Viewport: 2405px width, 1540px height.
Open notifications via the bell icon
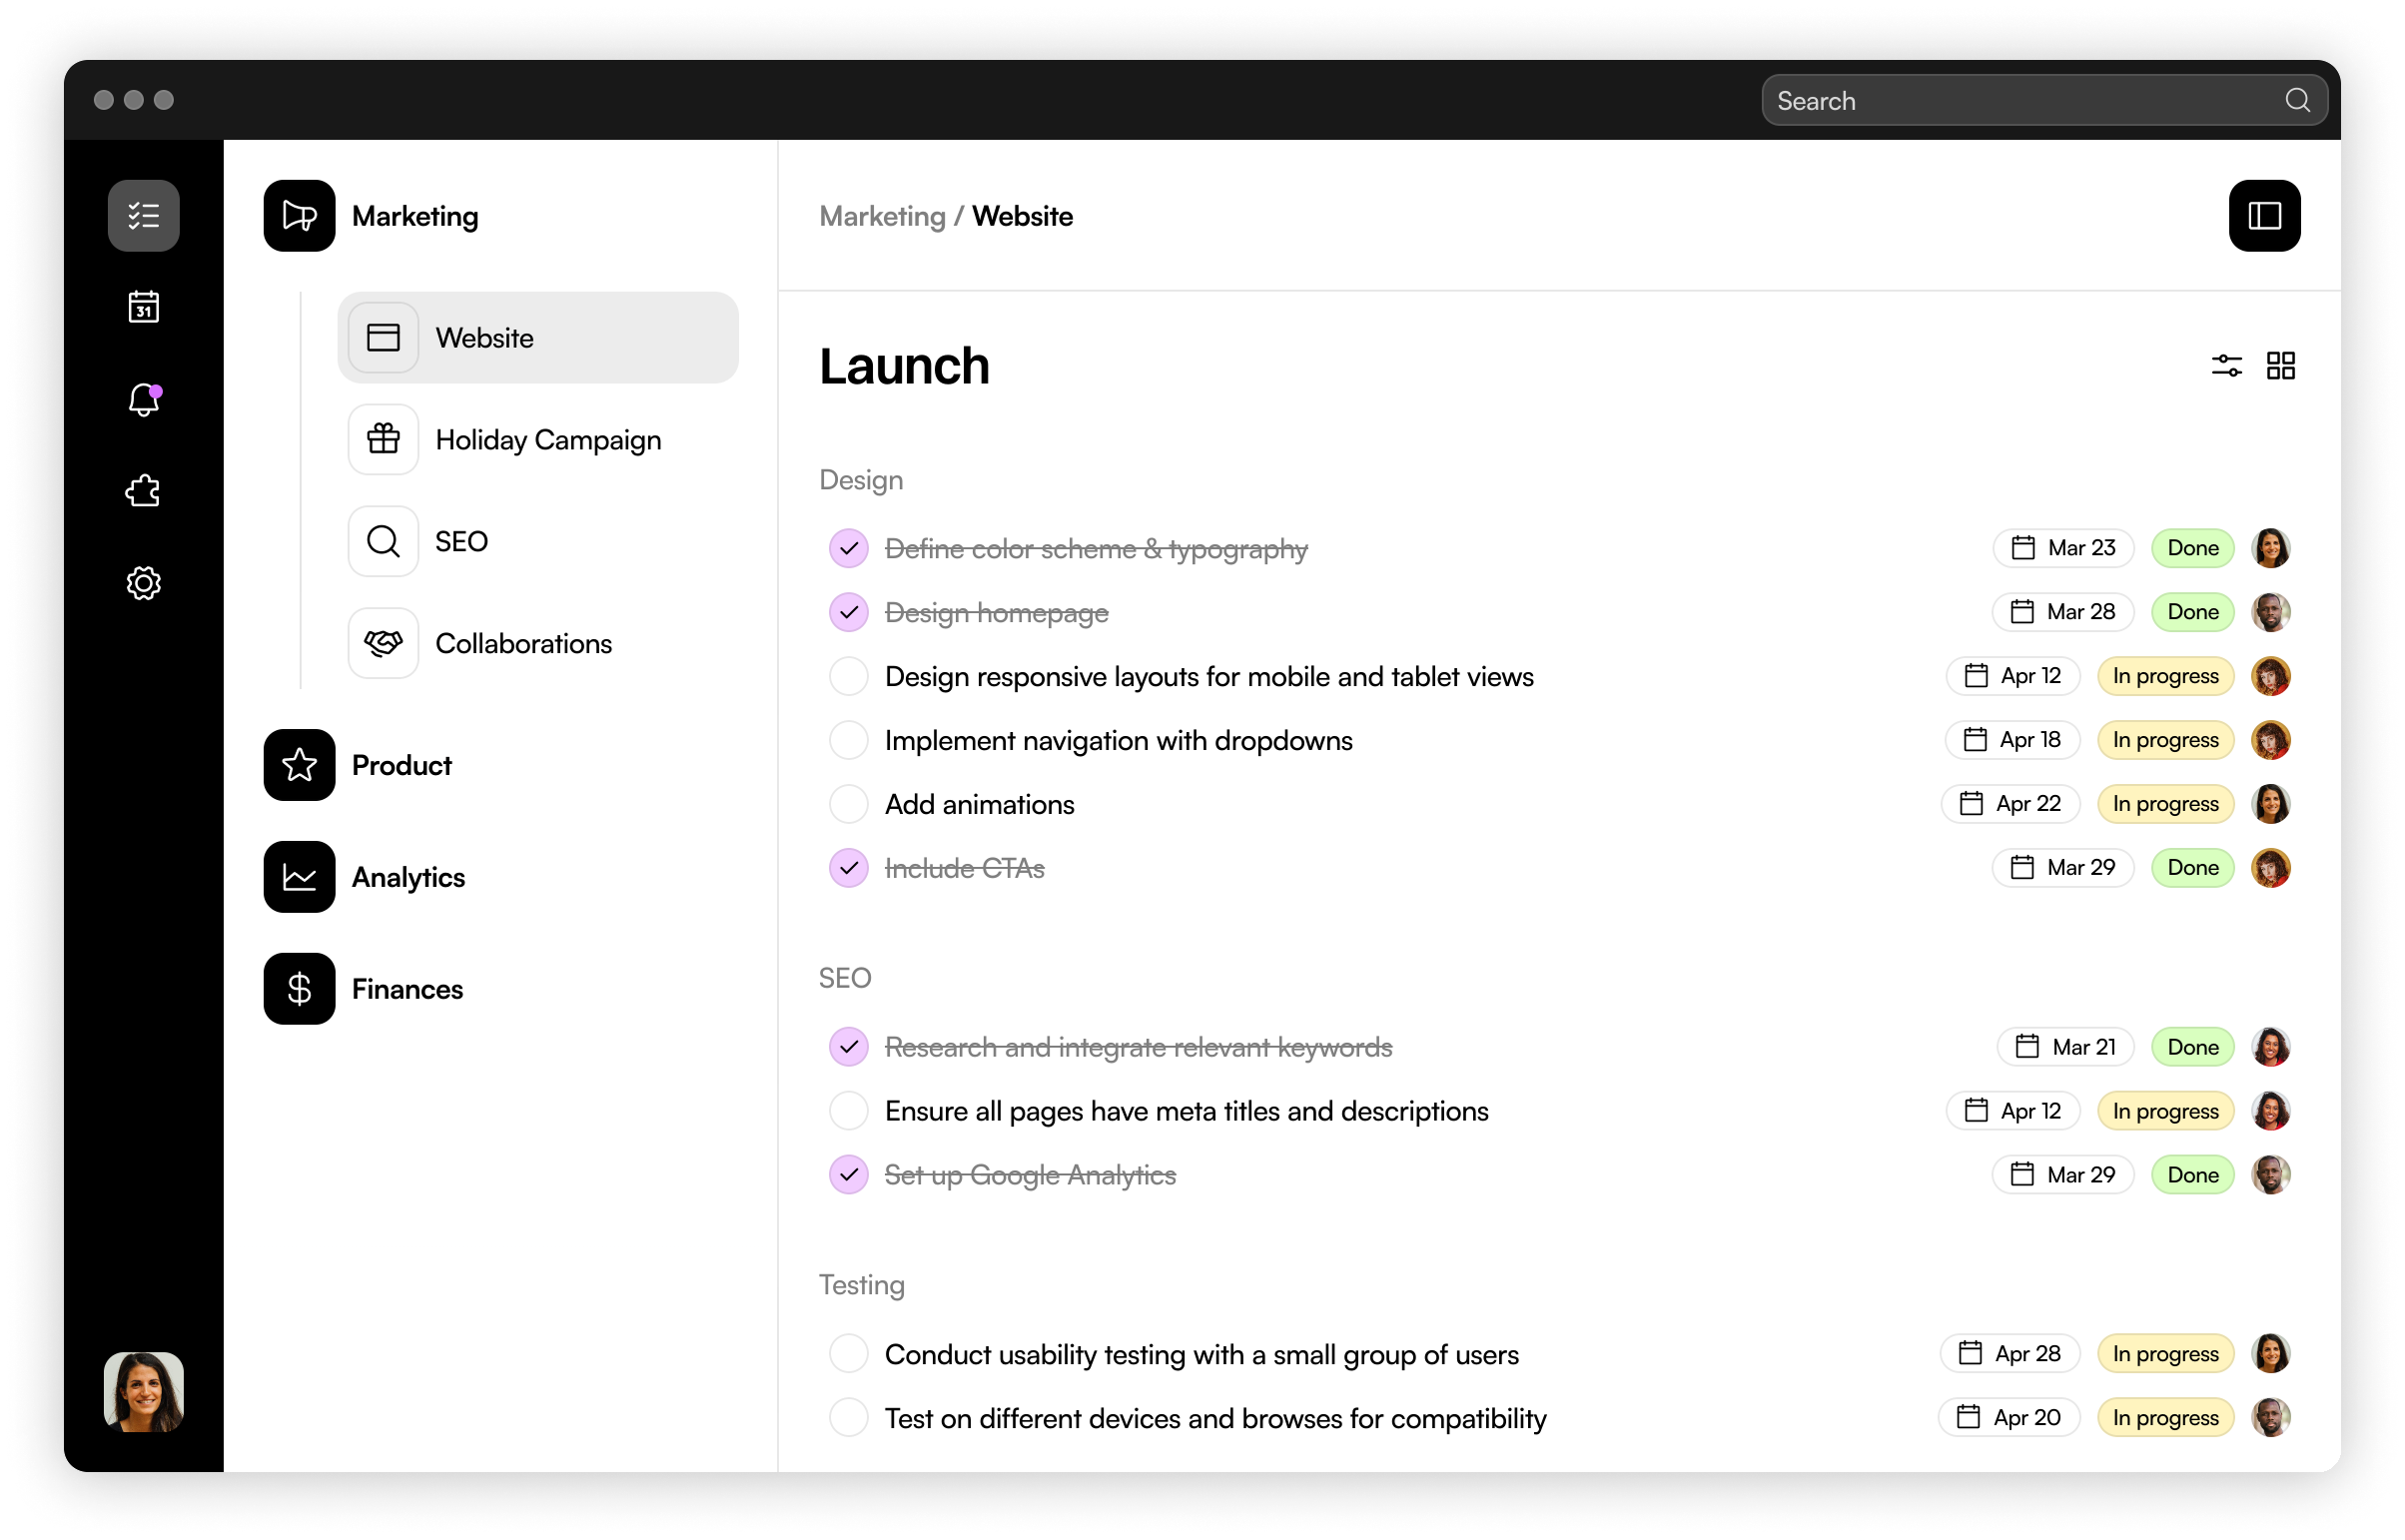pyautogui.click(x=144, y=399)
